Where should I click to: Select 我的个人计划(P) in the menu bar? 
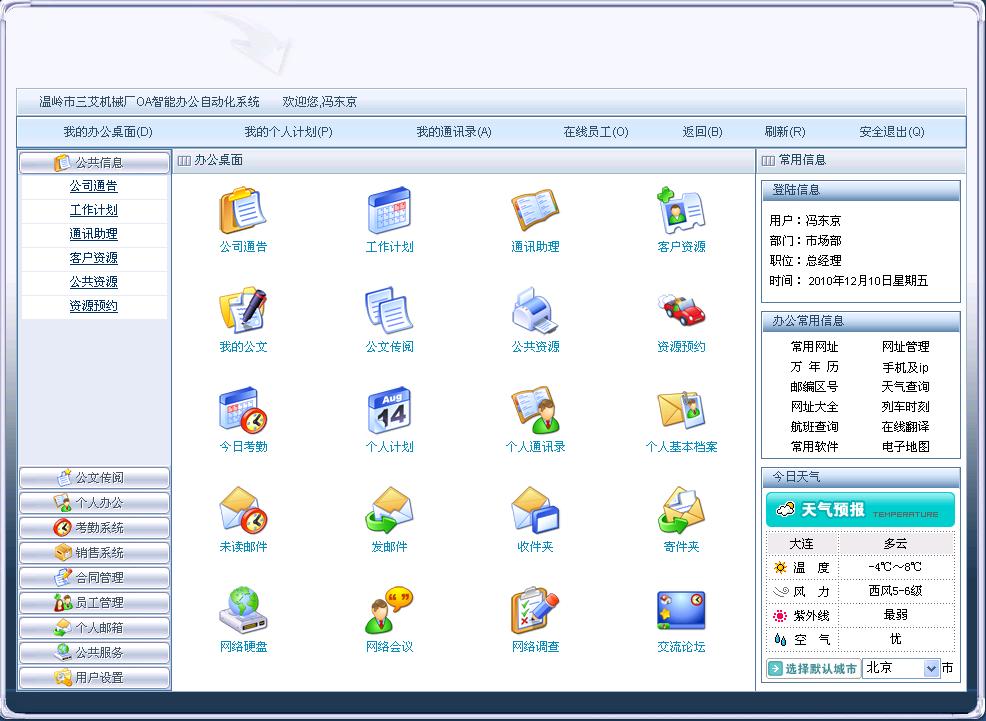(288, 132)
